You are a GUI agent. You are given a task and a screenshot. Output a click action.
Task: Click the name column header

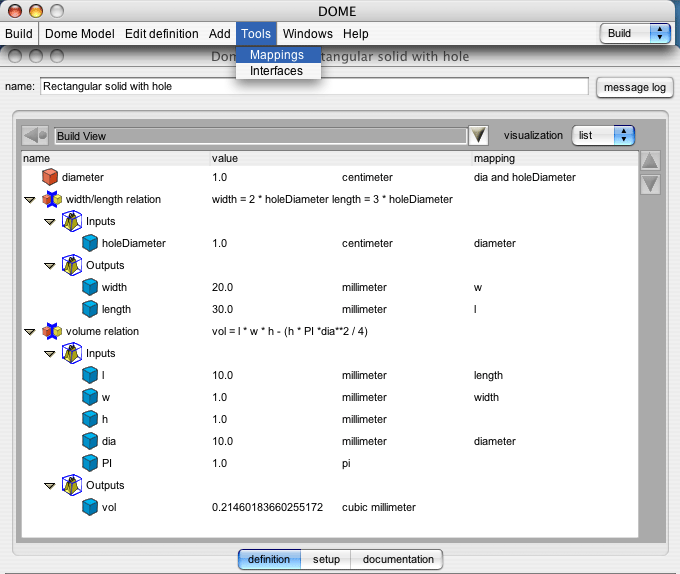click(115, 158)
